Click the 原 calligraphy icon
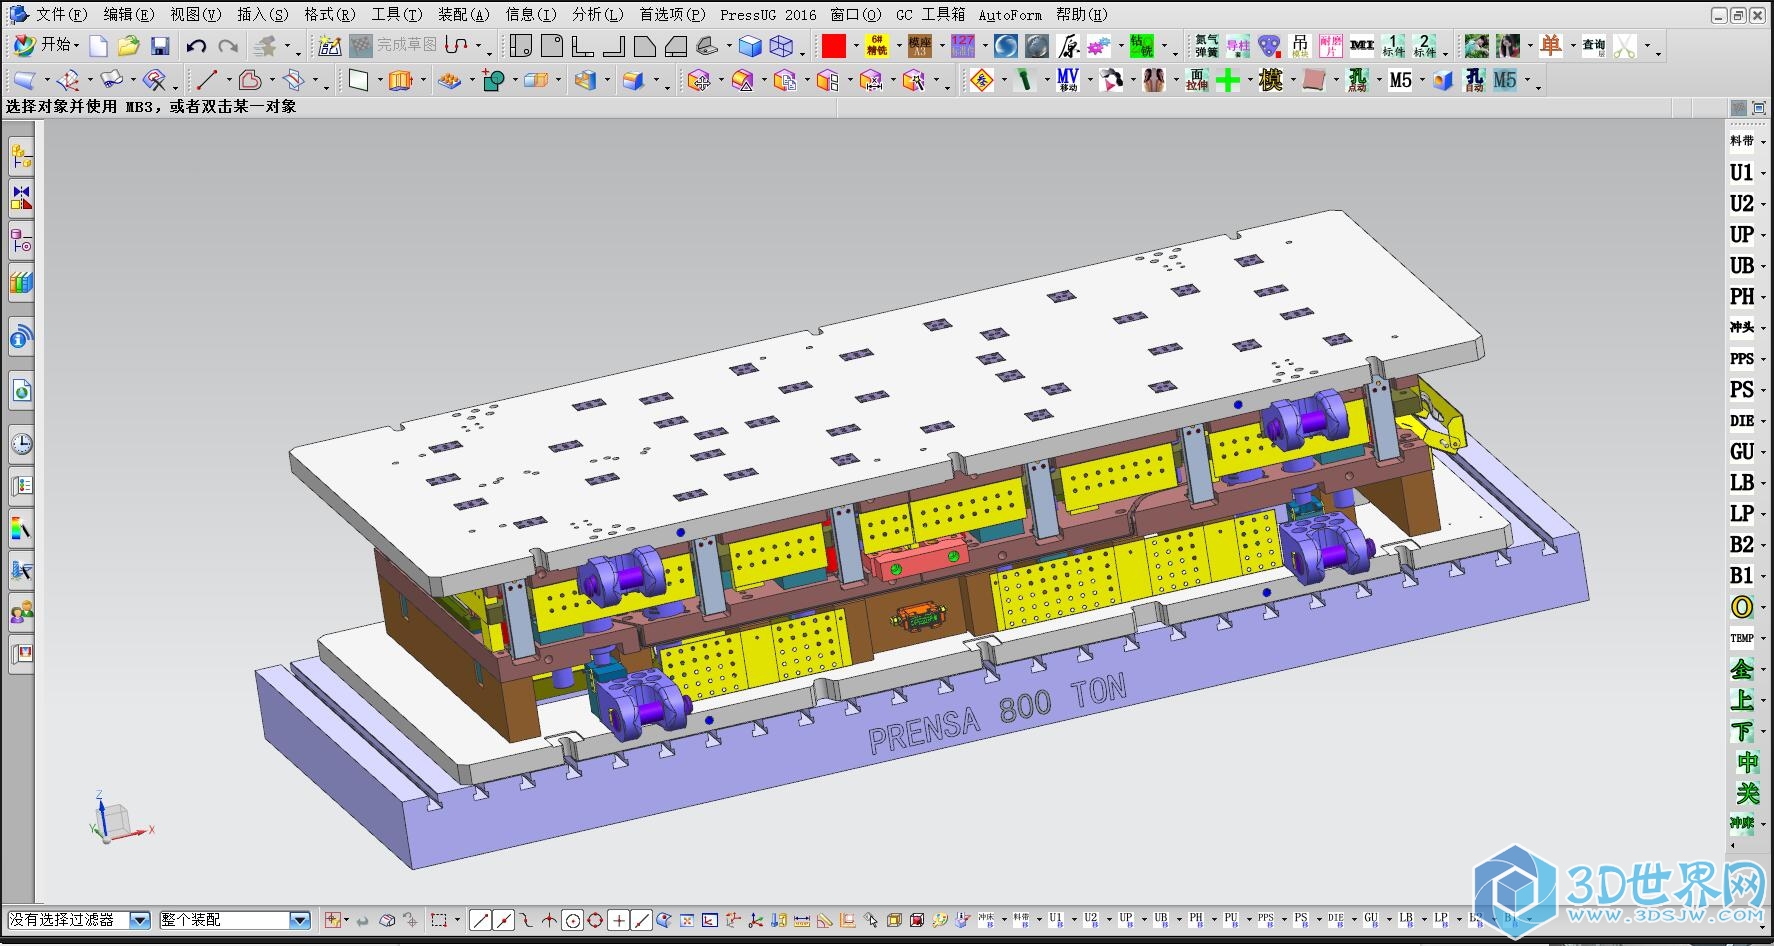The image size is (1774, 946). (x=1068, y=46)
